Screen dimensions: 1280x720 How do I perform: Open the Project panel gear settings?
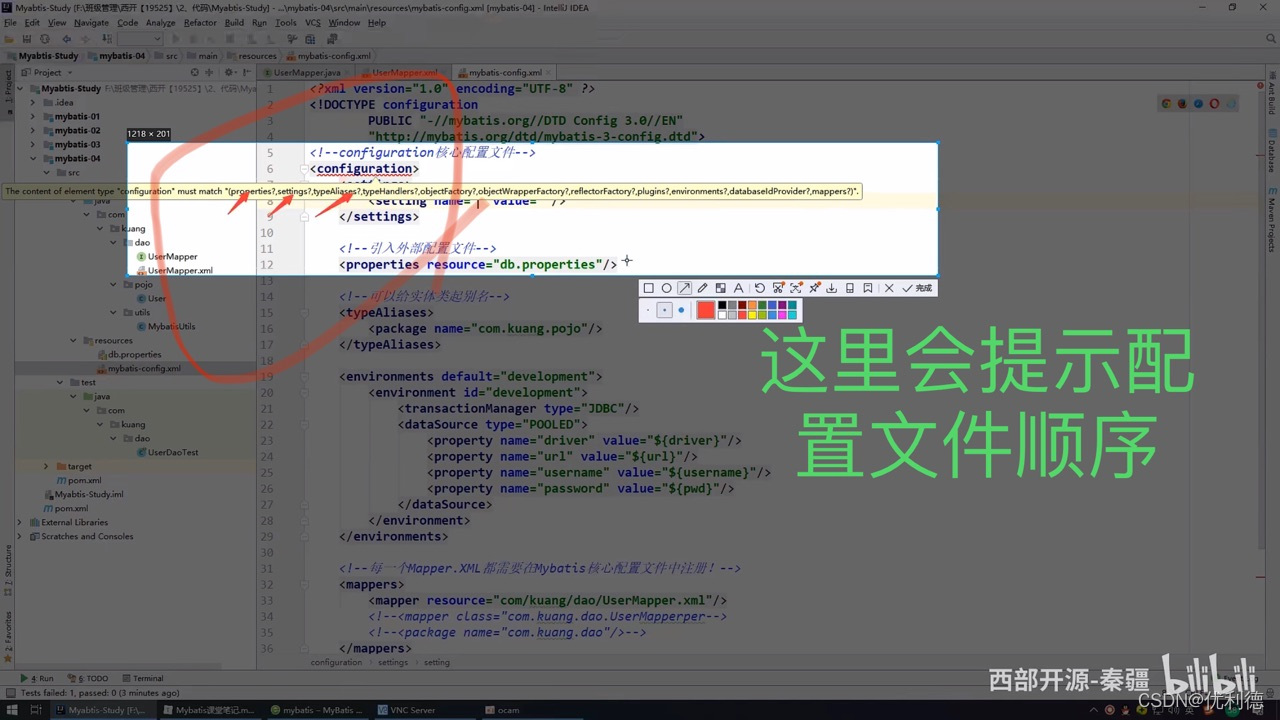pos(229,72)
